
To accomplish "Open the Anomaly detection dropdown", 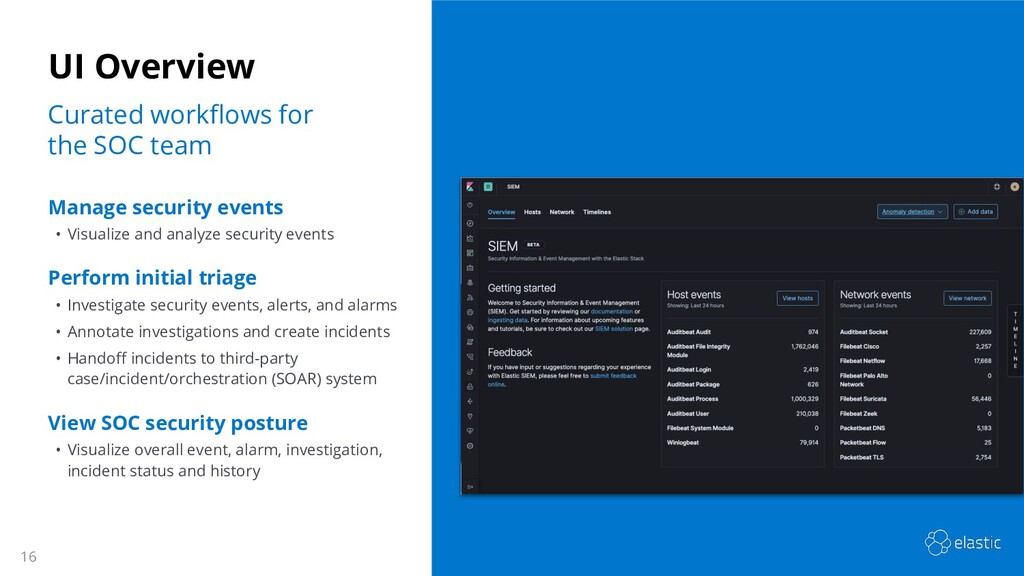I will pyautogui.click(x=912, y=212).
